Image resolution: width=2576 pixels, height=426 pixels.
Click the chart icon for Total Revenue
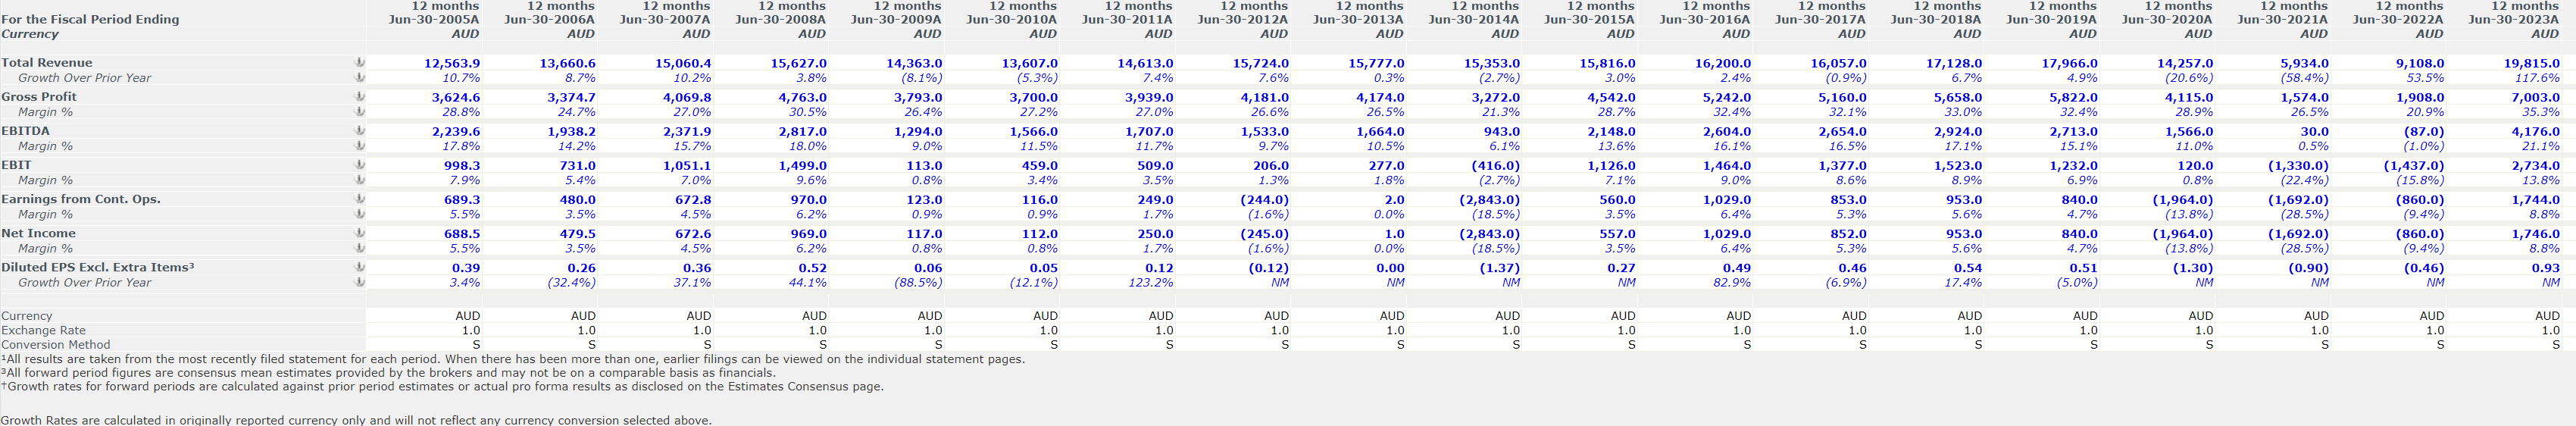[x=360, y=63]
